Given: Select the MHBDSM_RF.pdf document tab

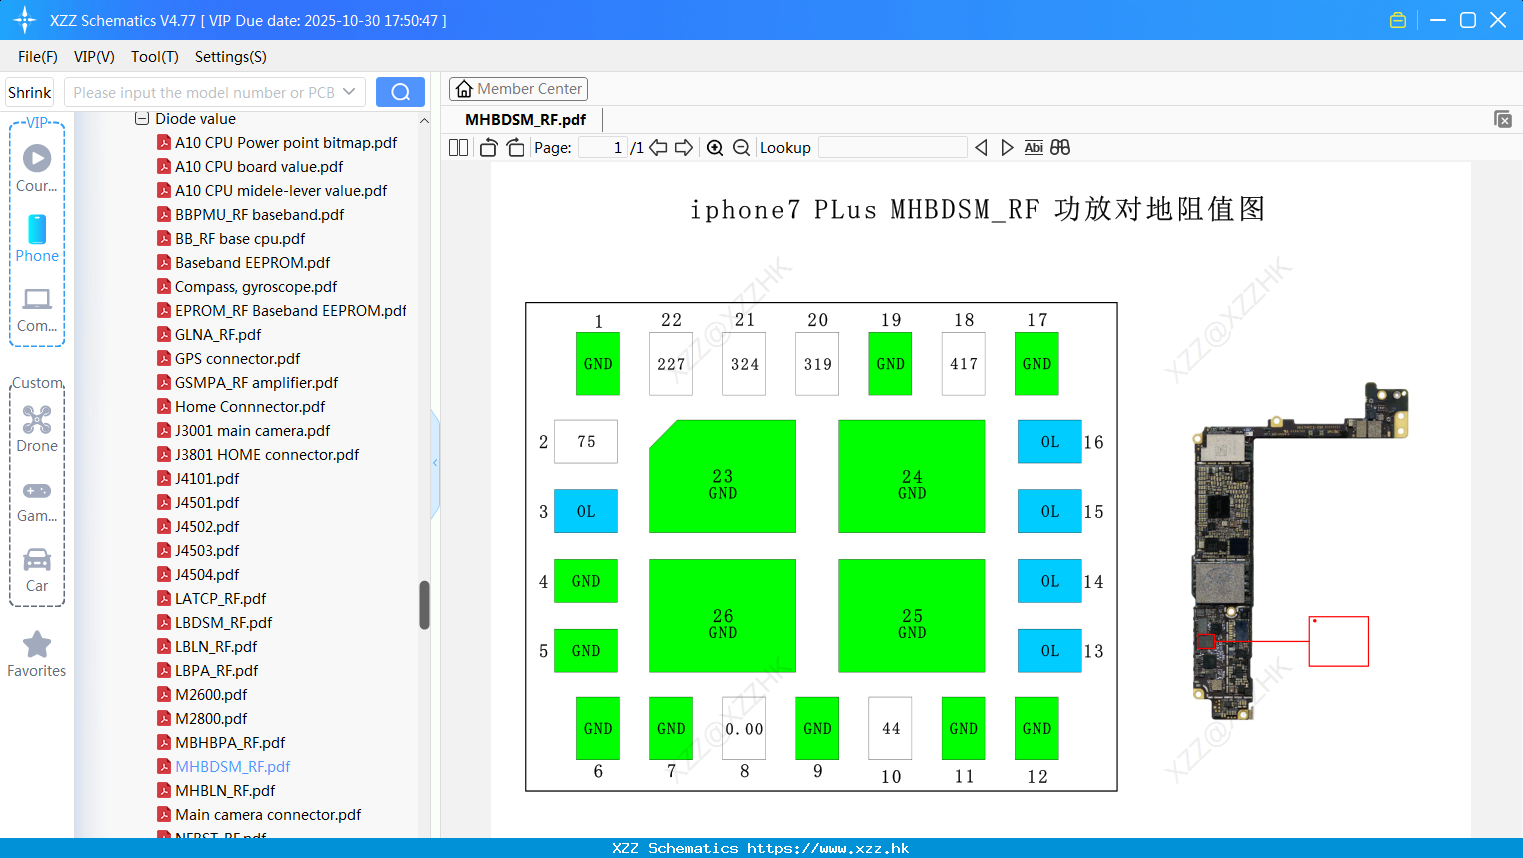Looking at the screenshot, I should pyautogui.click(x=526, y=119).
